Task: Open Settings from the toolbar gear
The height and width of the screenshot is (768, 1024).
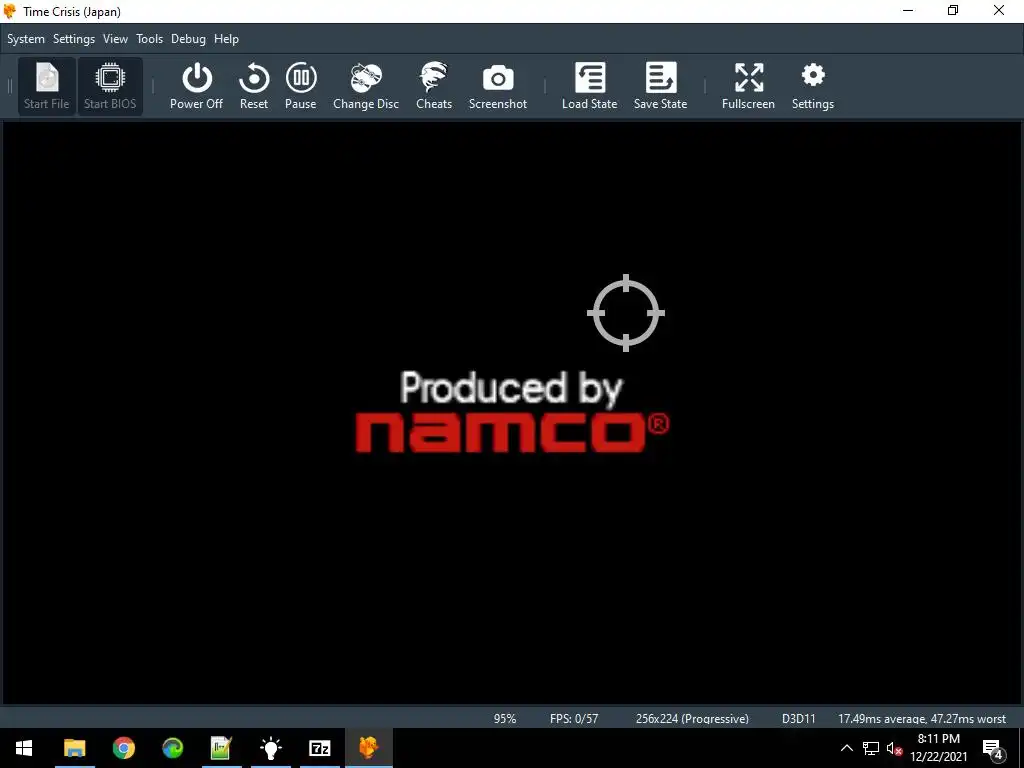Action: [812, 86]
